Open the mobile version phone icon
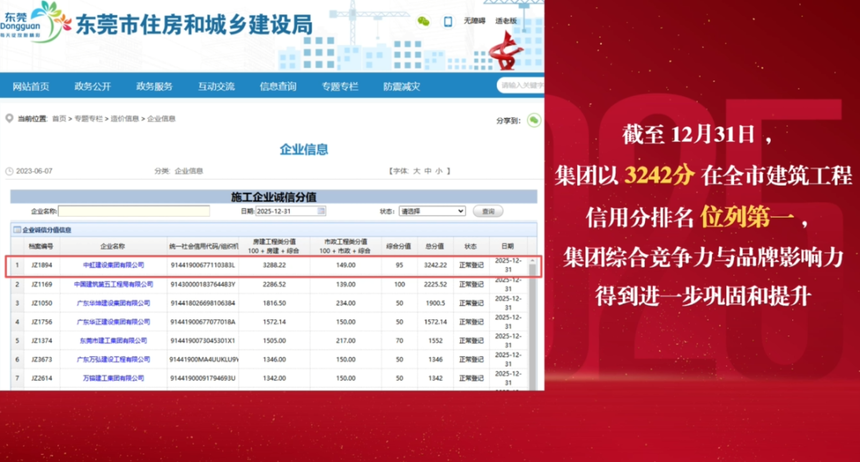The height and width of the screenshot is (462, 860). tap(448, 21)
